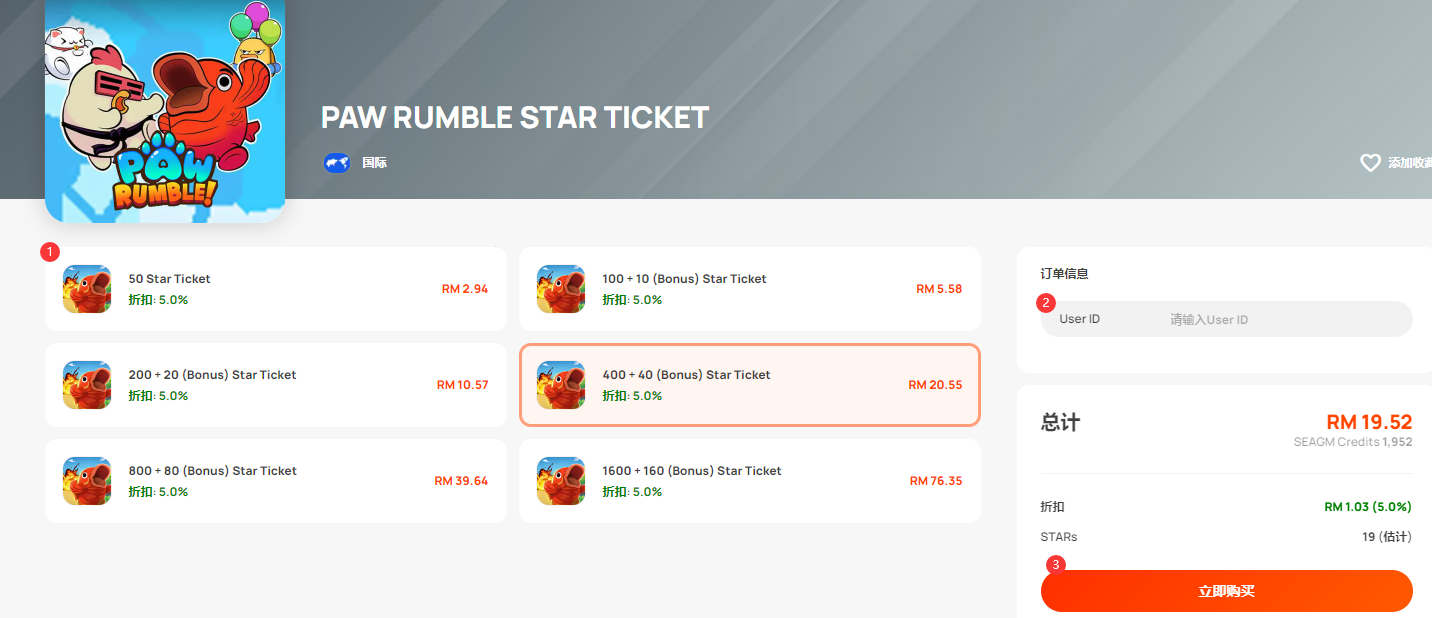Choose the 800 + 80 (Bonus) Star Ticket
The height and width of the screenshot is (618, 1432).
[276, 481]
